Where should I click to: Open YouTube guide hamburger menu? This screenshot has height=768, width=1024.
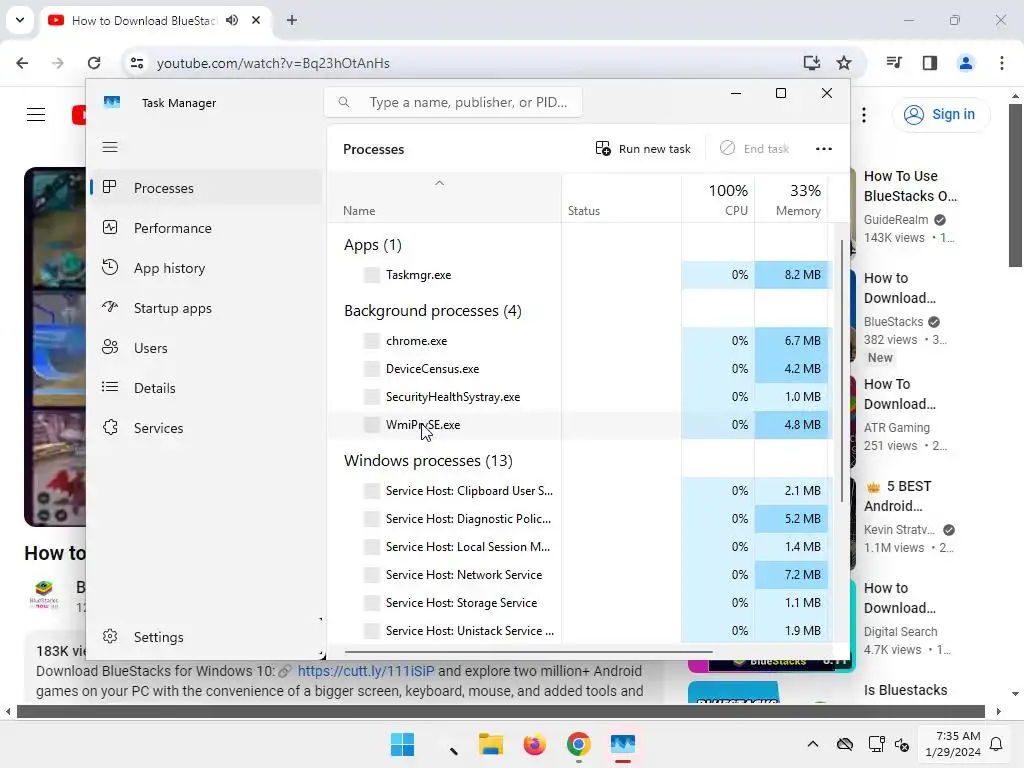[36, 114]
